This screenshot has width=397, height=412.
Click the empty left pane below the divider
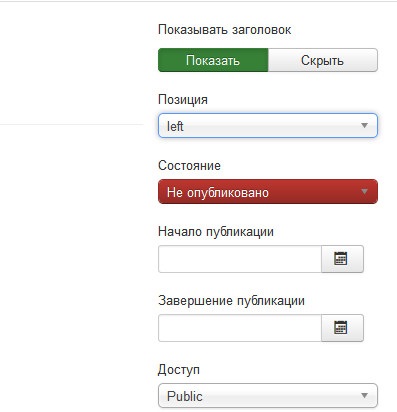pyautogui.click(x=72, y=267)
